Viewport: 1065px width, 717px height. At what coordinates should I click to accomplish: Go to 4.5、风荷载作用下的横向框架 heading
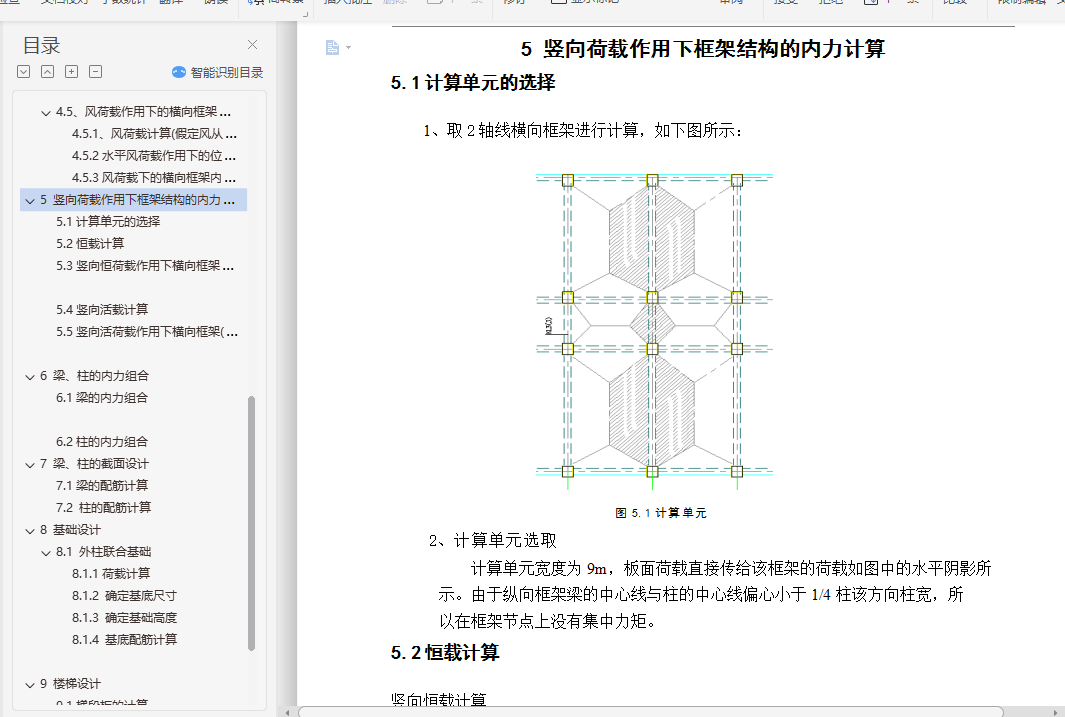coord(143,111)
